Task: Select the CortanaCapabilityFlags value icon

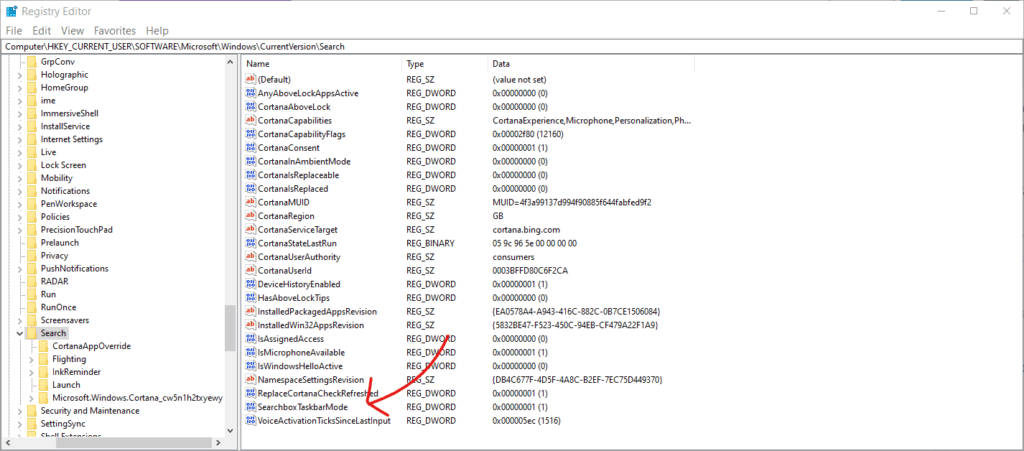Action: pyautogui.click(x=250, y=134)
